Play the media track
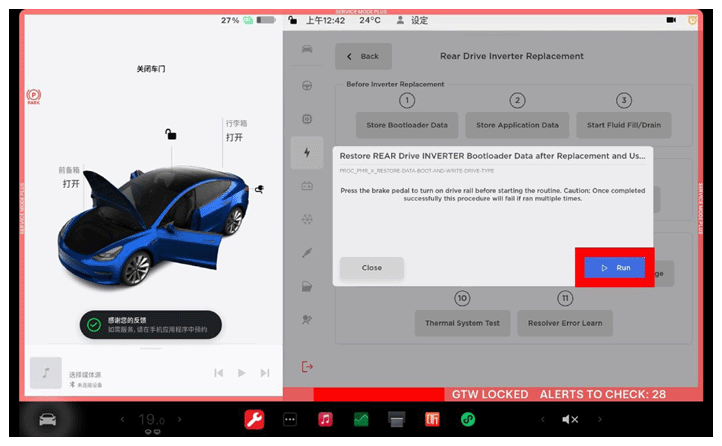The image size is (722, 446). click(241, 373)
